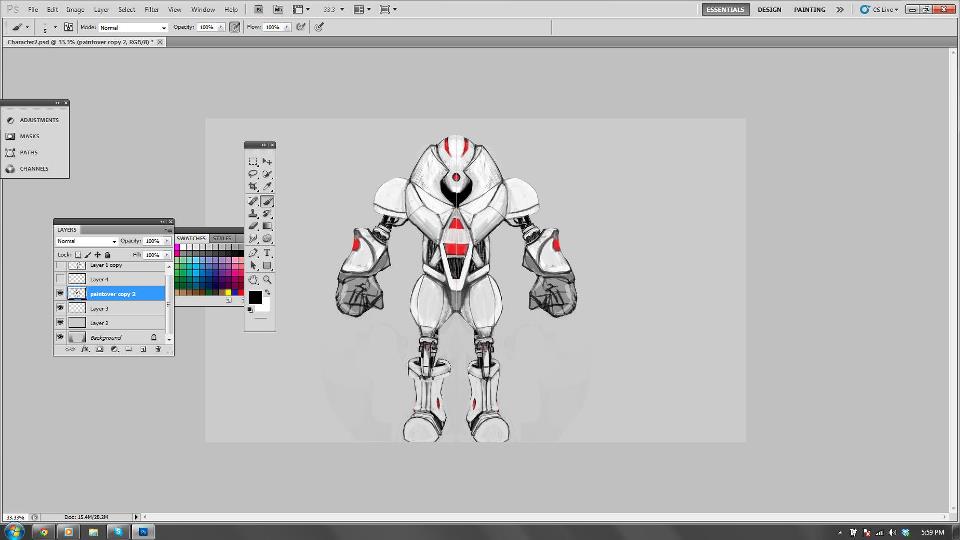Switch to the Design workspace
Screen dimensions: 960x540
(769, 9)
